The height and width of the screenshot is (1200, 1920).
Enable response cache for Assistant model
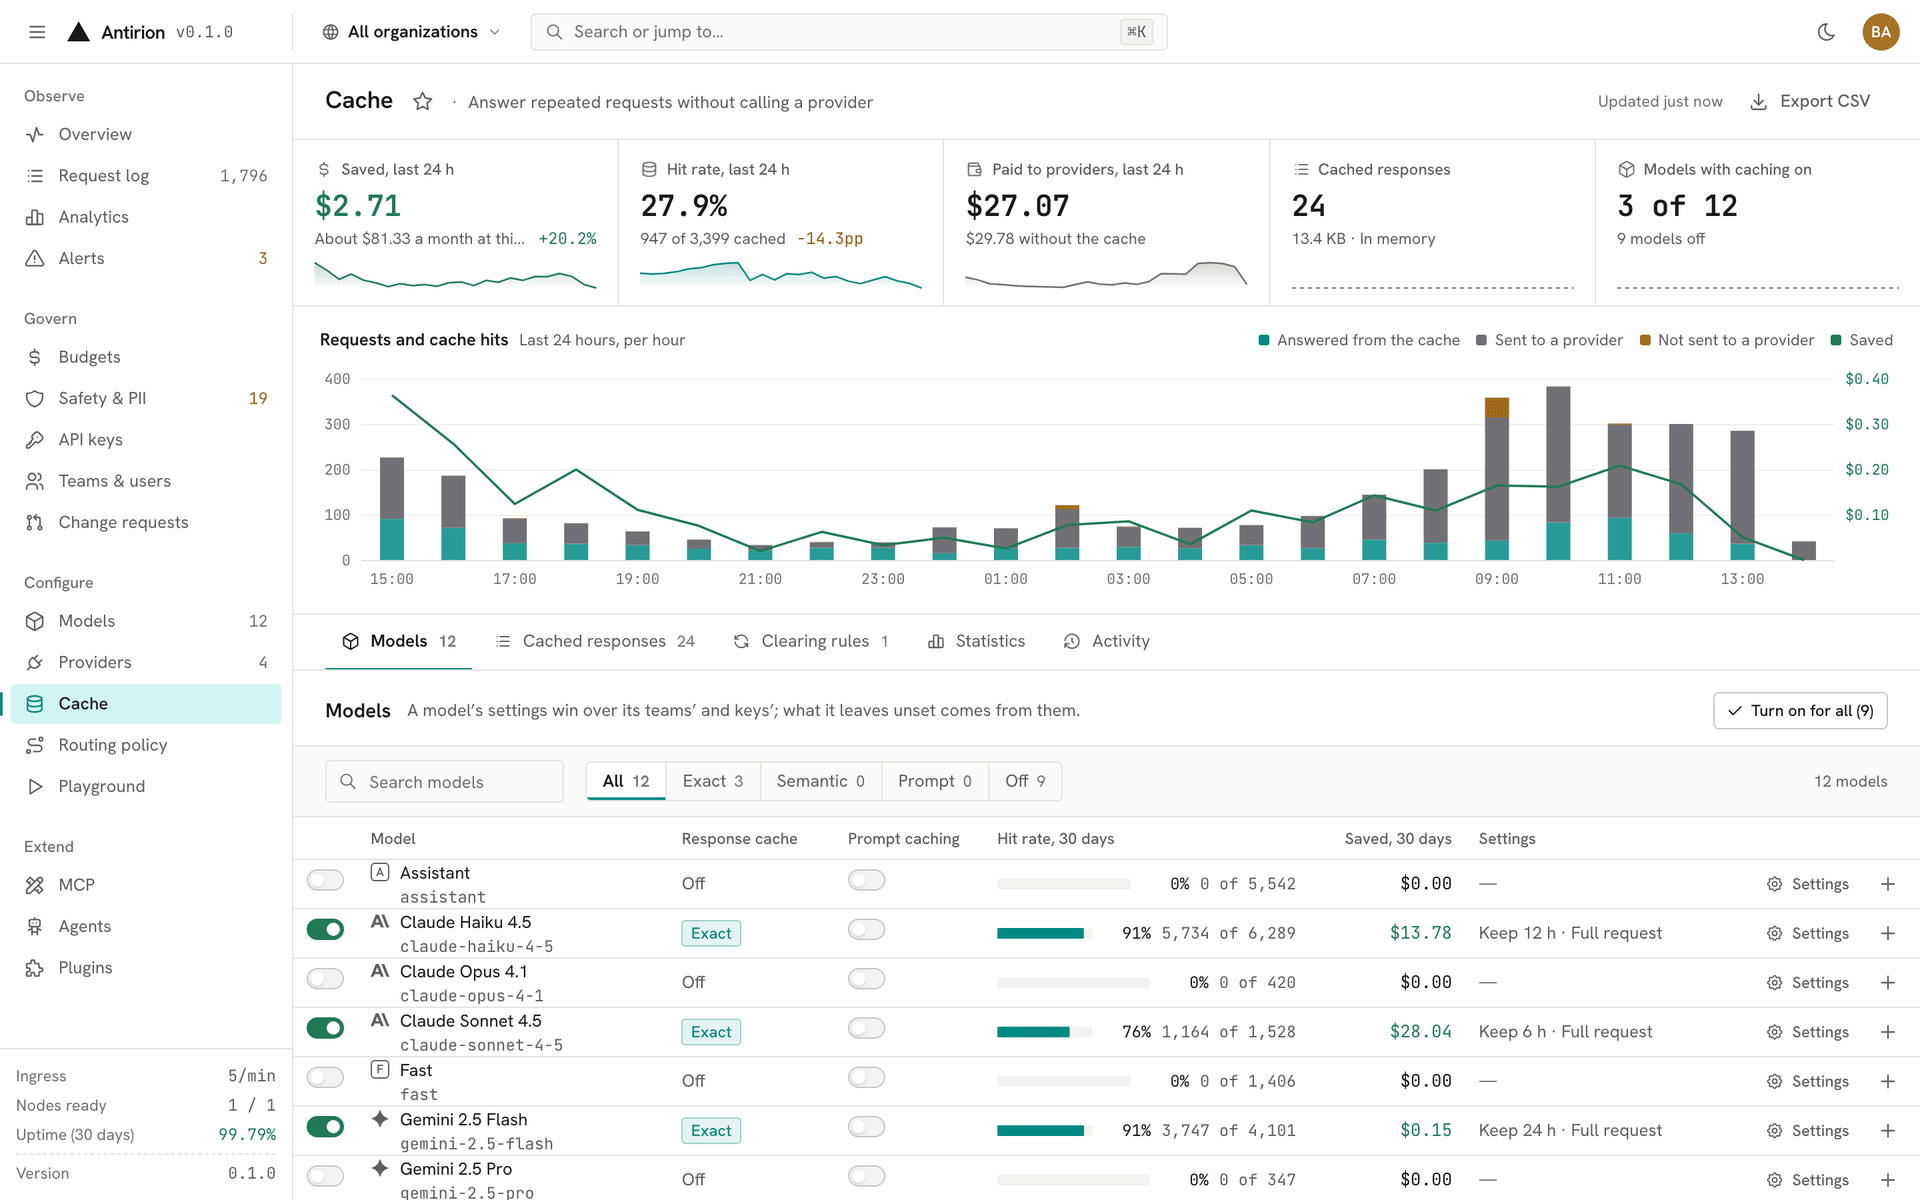(325, 880)
